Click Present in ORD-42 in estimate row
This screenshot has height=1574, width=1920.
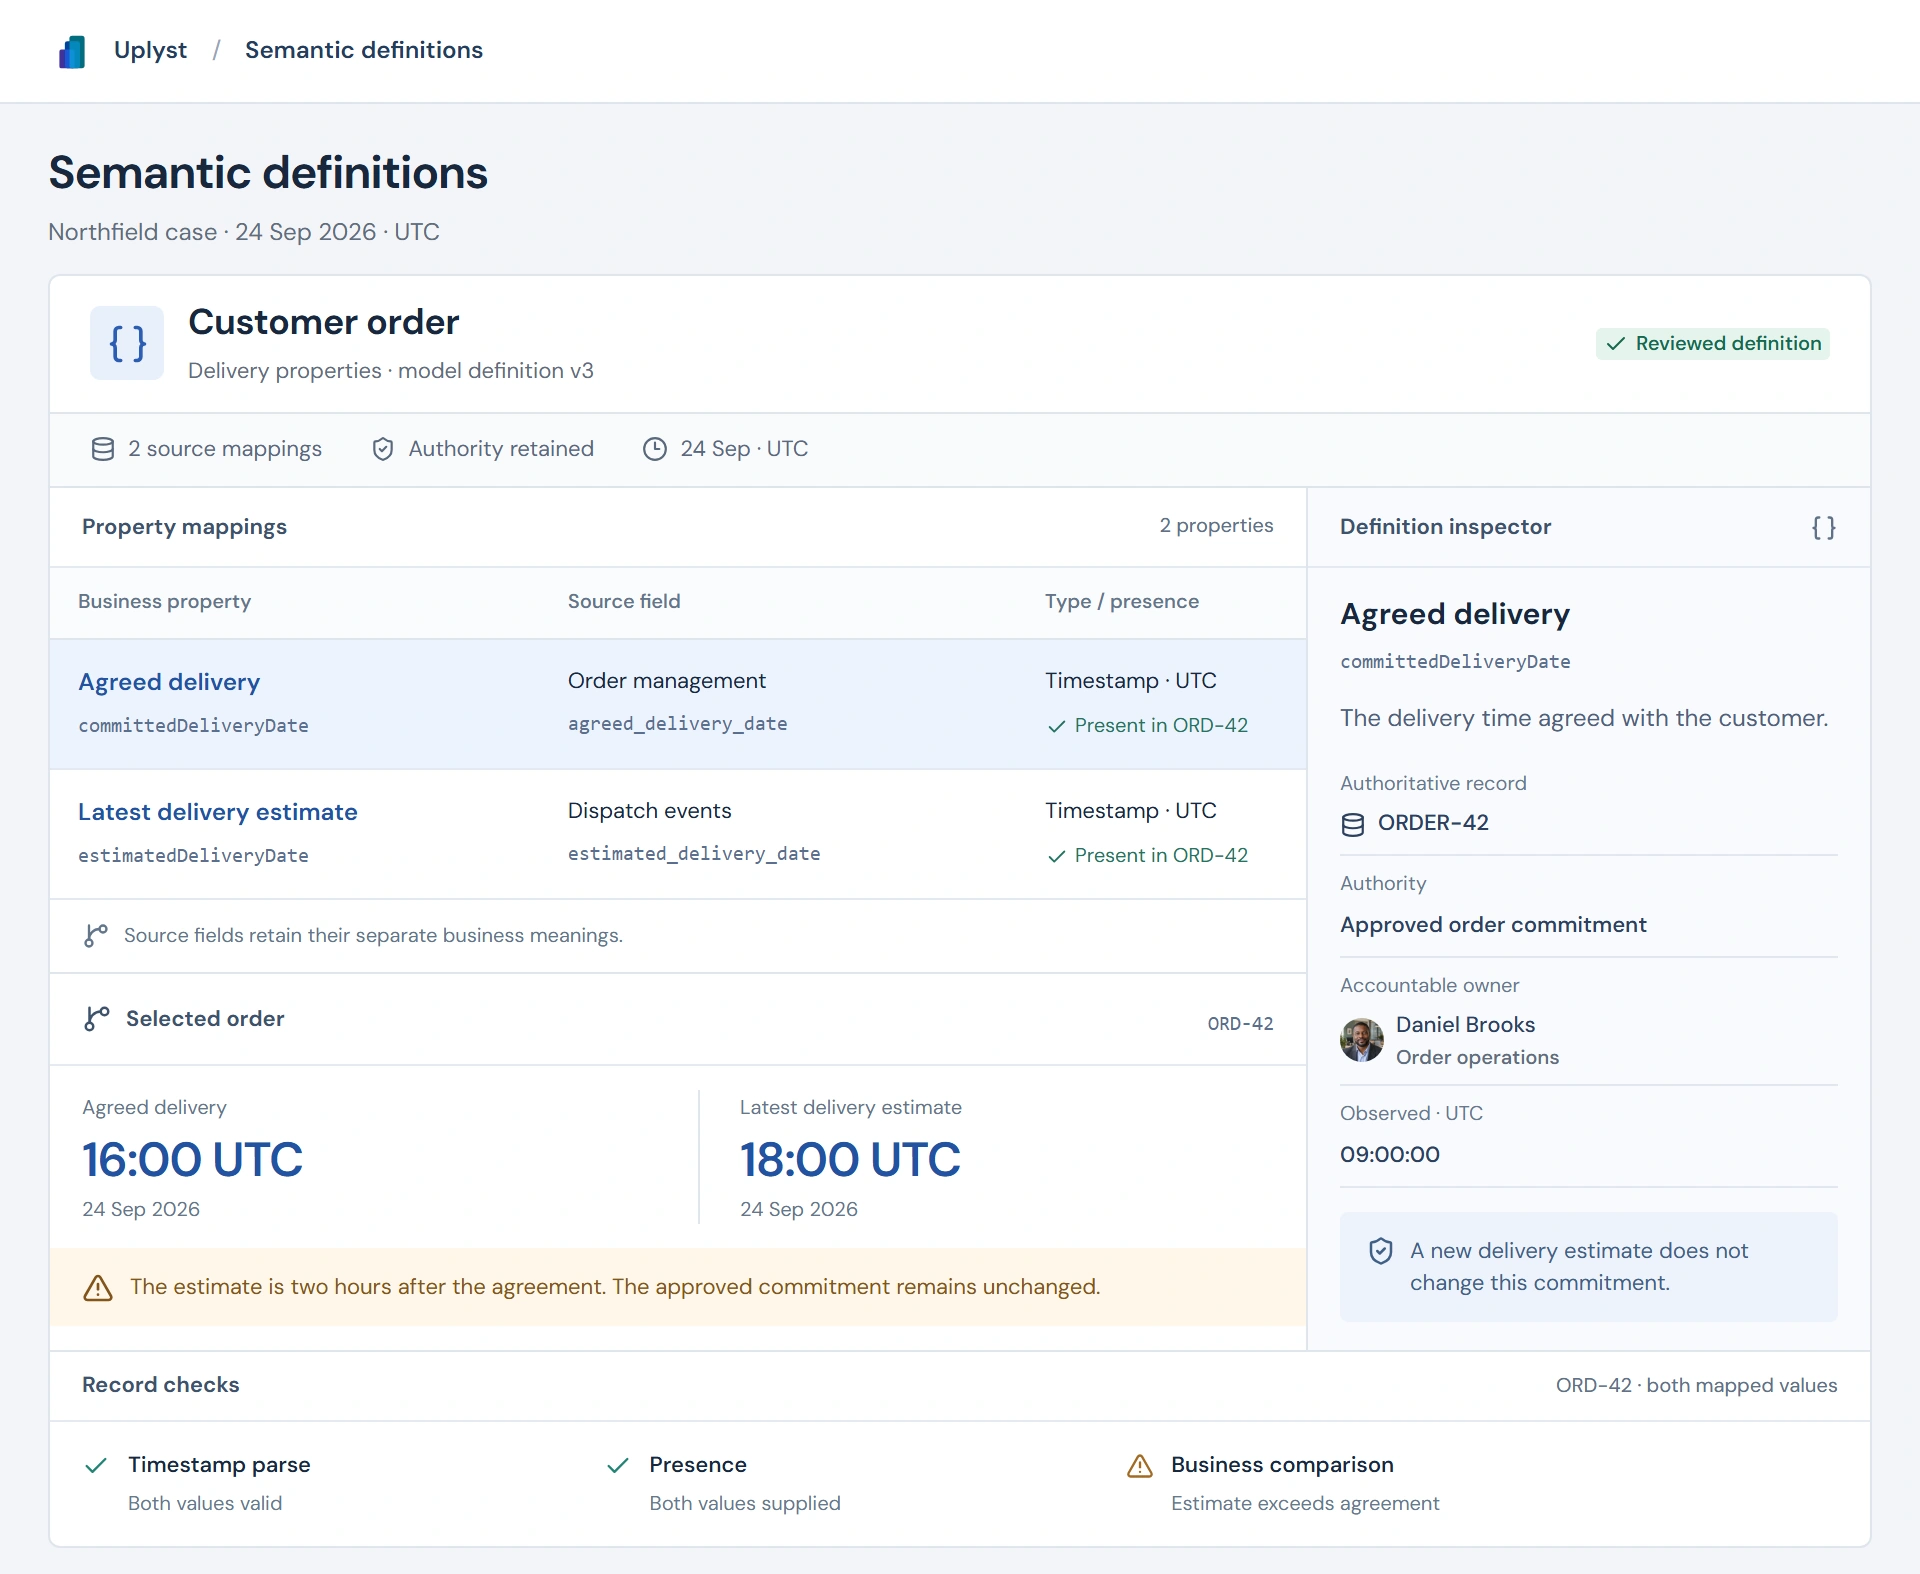pyautogui.click(x=1161, y=856)
